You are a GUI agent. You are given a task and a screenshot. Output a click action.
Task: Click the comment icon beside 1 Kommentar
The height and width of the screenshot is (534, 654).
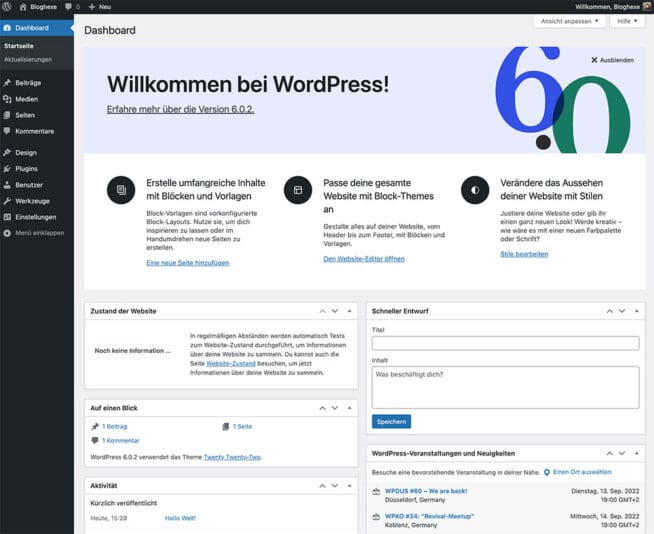[x=95, y=441]
